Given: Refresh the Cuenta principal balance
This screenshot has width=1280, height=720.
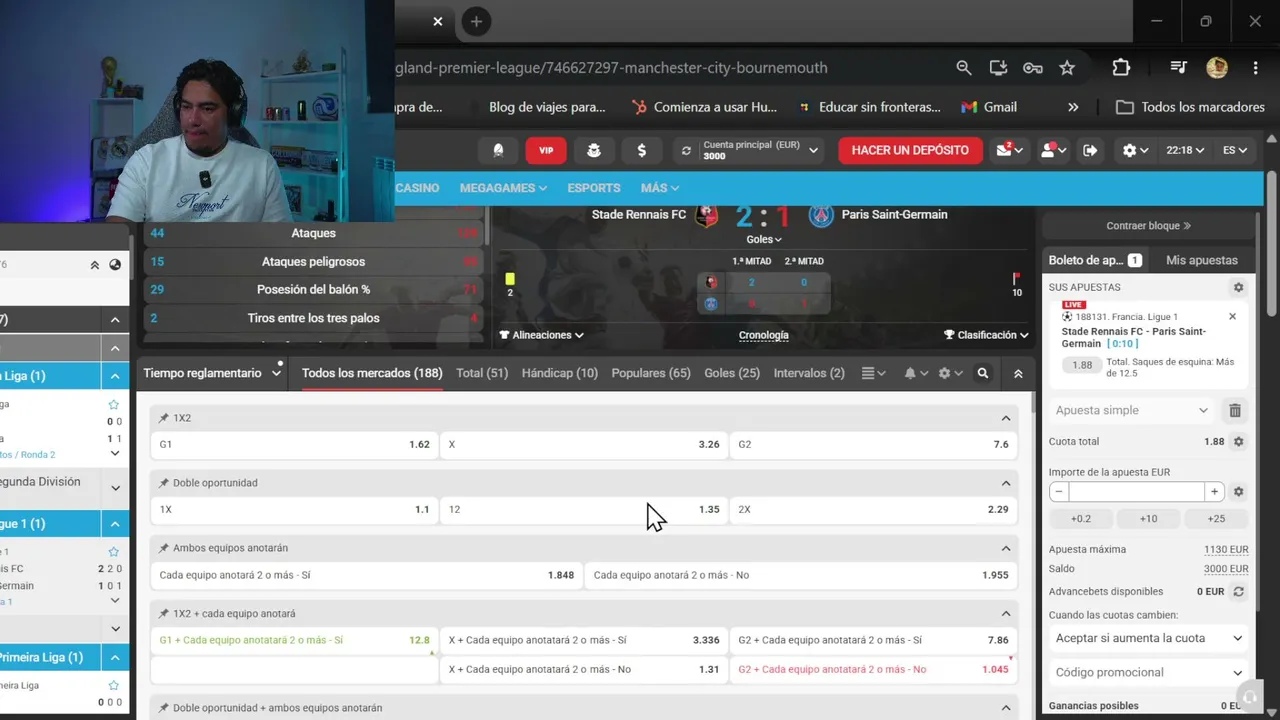Looking at the screenshot, I should point(686,151).
